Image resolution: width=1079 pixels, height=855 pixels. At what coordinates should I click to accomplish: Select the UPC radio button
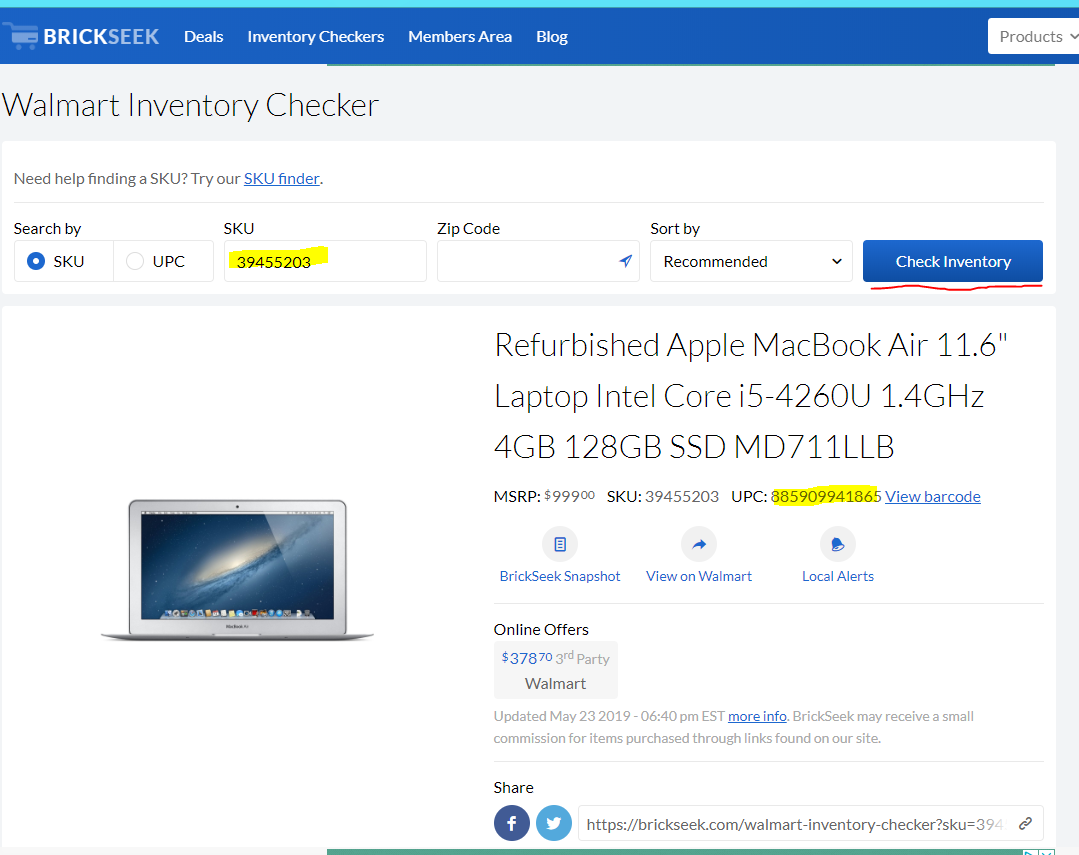click(x=135, y=261)
